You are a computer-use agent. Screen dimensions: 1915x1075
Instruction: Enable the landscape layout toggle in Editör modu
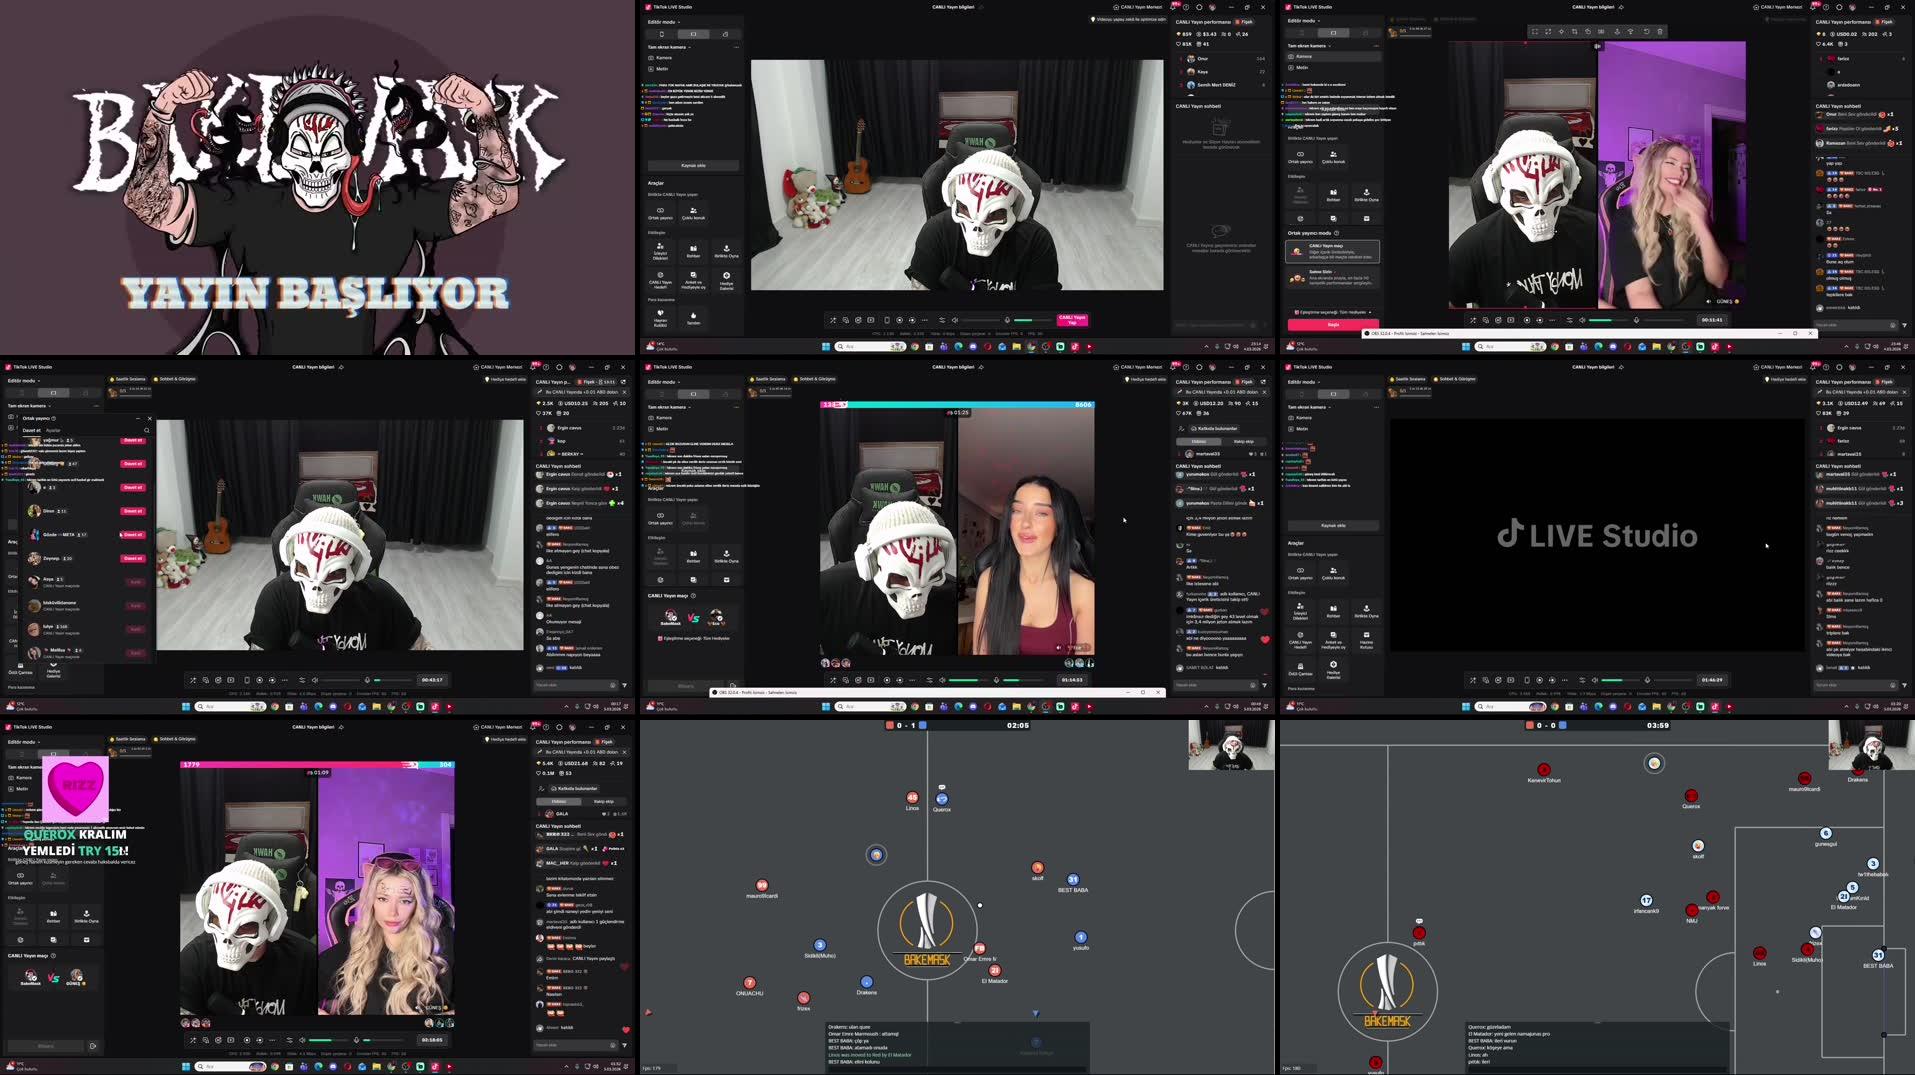click(x=693, y=34)
